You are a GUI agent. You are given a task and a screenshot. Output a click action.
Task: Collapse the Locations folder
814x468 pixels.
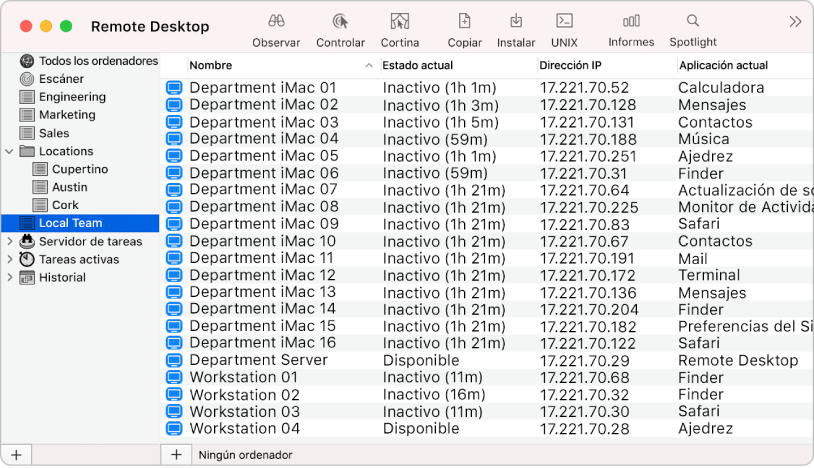click(9, 152)
